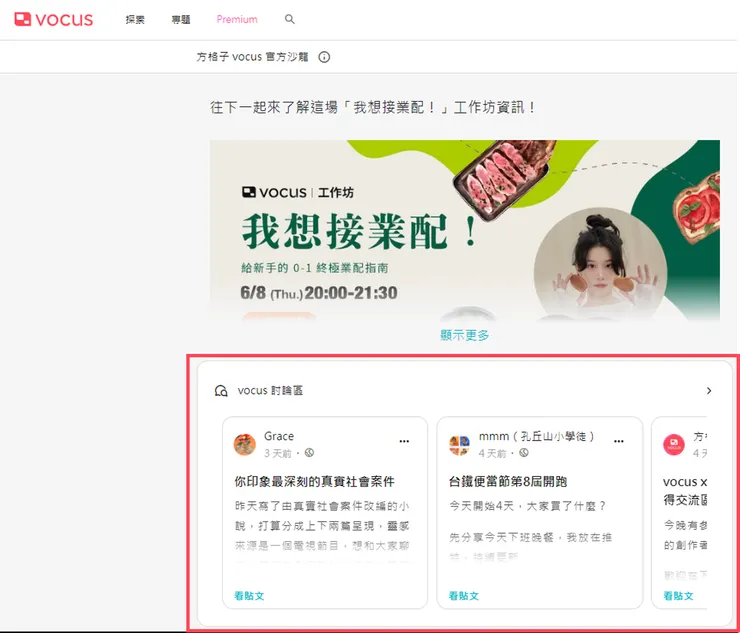Click the 4 天前 timestamp on mmm post
Screen dimensions: 740x633
point(492,454)
